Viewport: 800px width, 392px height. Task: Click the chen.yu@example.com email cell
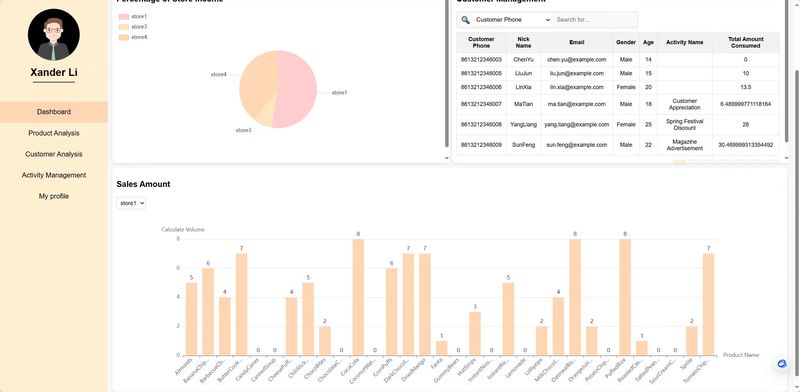tap(577, 60)
